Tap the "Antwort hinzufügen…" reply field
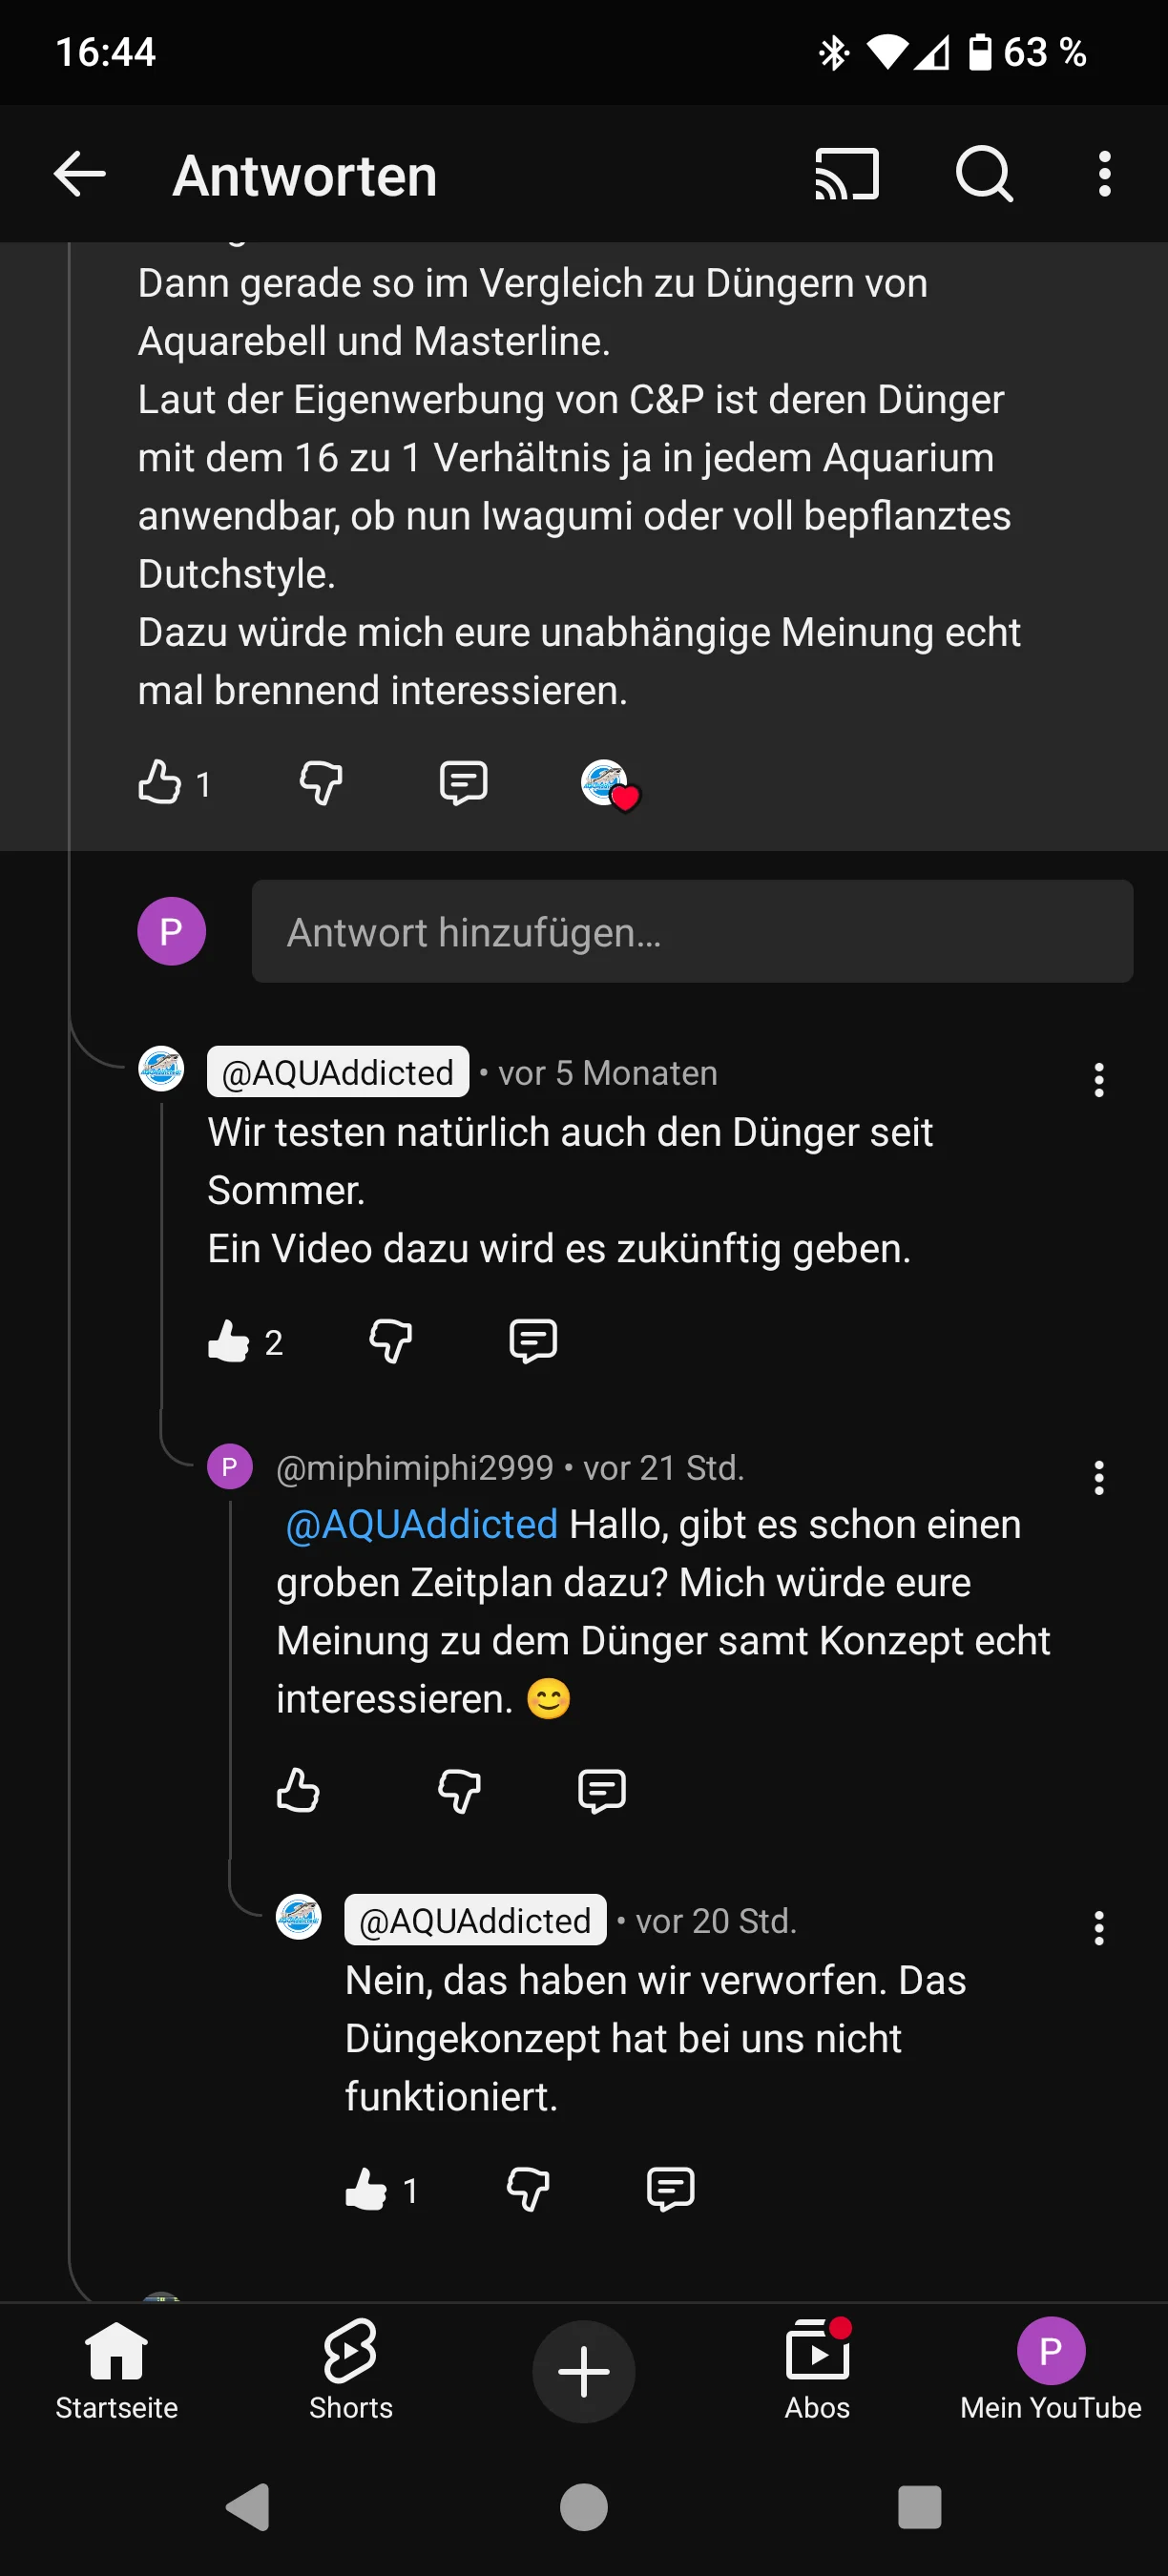Screen dimensions: 1168x2576 [x=691, y=931]
